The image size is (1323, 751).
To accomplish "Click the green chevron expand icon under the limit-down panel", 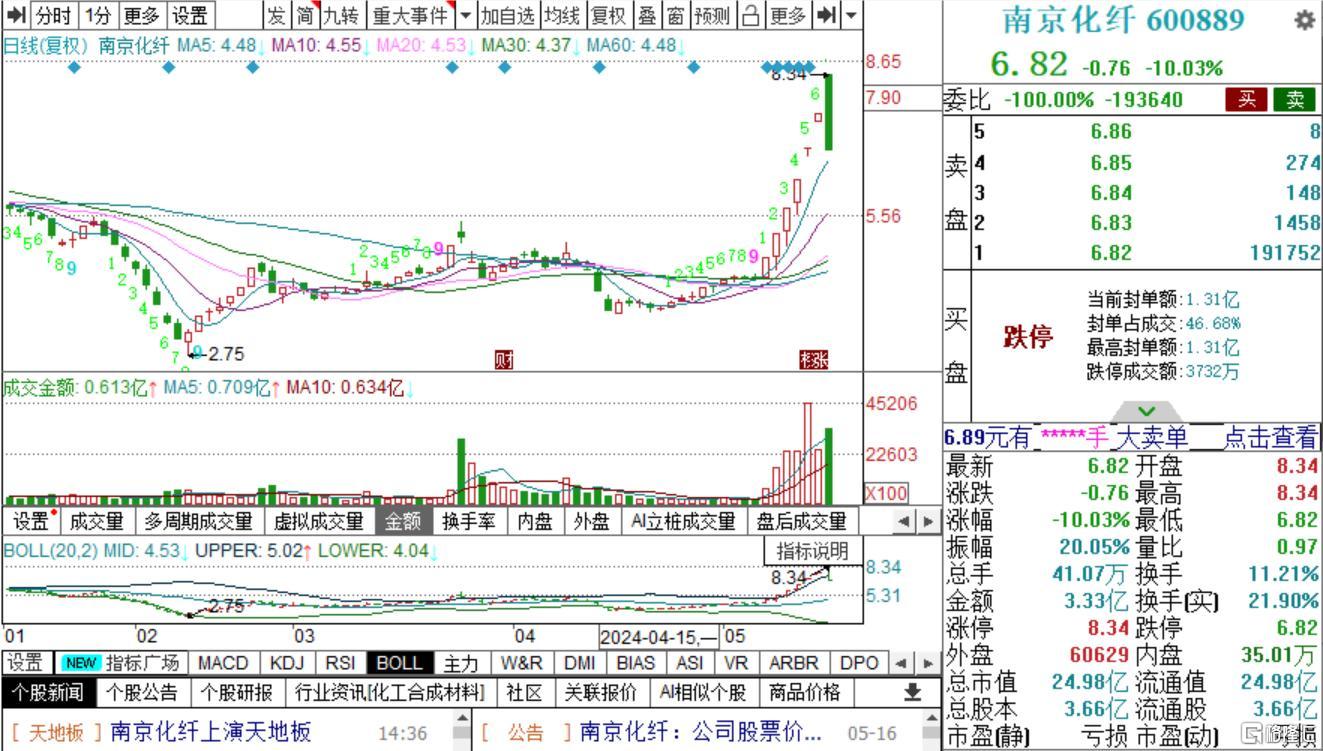I will [x=1146, y=411].
